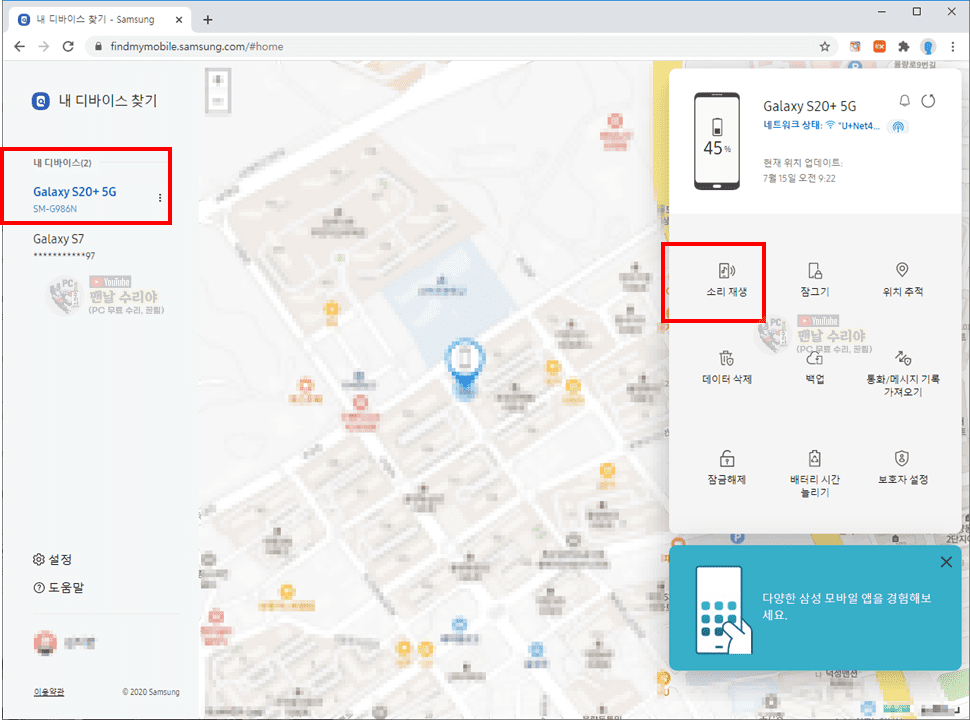Click the Find My Mobile logo
Screen dimensions: 970x720
coord(41,101)
